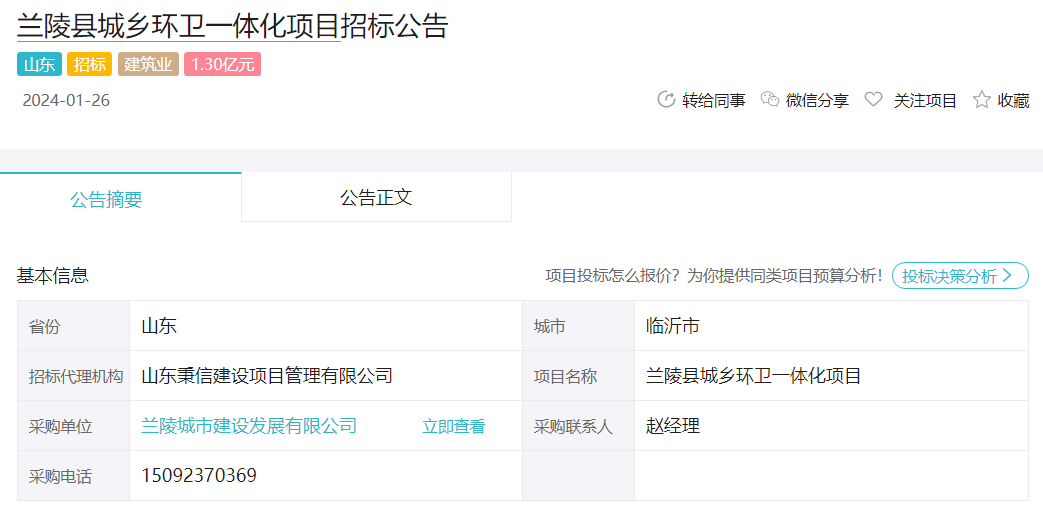Click the province value 山东 in table
The width and height of the screenshot is (1043, 507).
159,326
